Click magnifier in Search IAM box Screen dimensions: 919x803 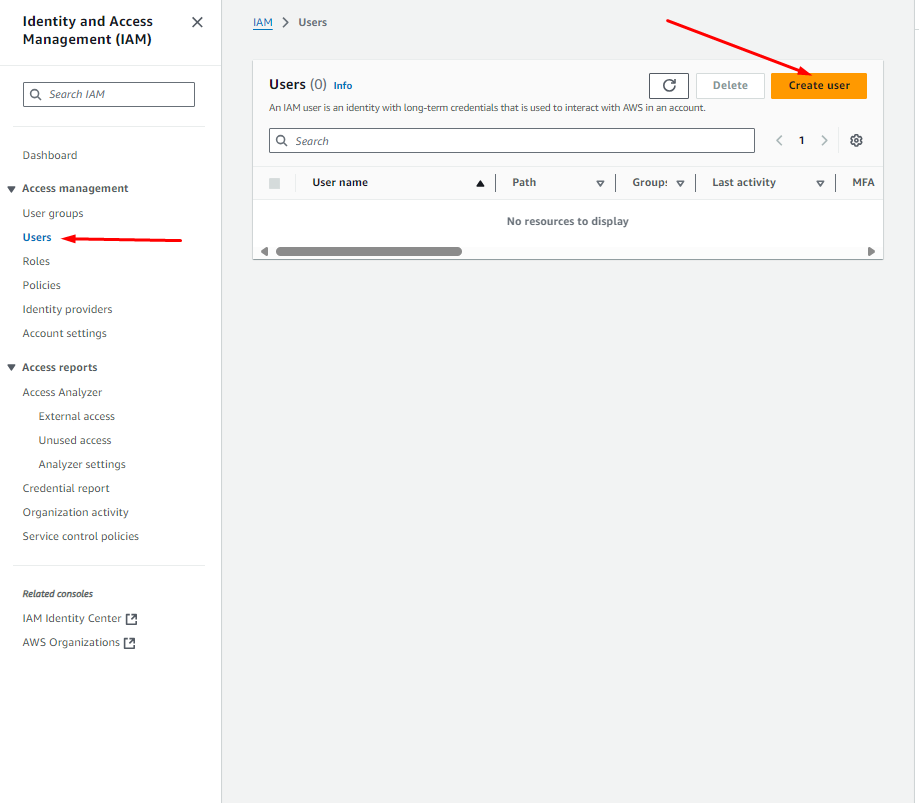point(36,95)
